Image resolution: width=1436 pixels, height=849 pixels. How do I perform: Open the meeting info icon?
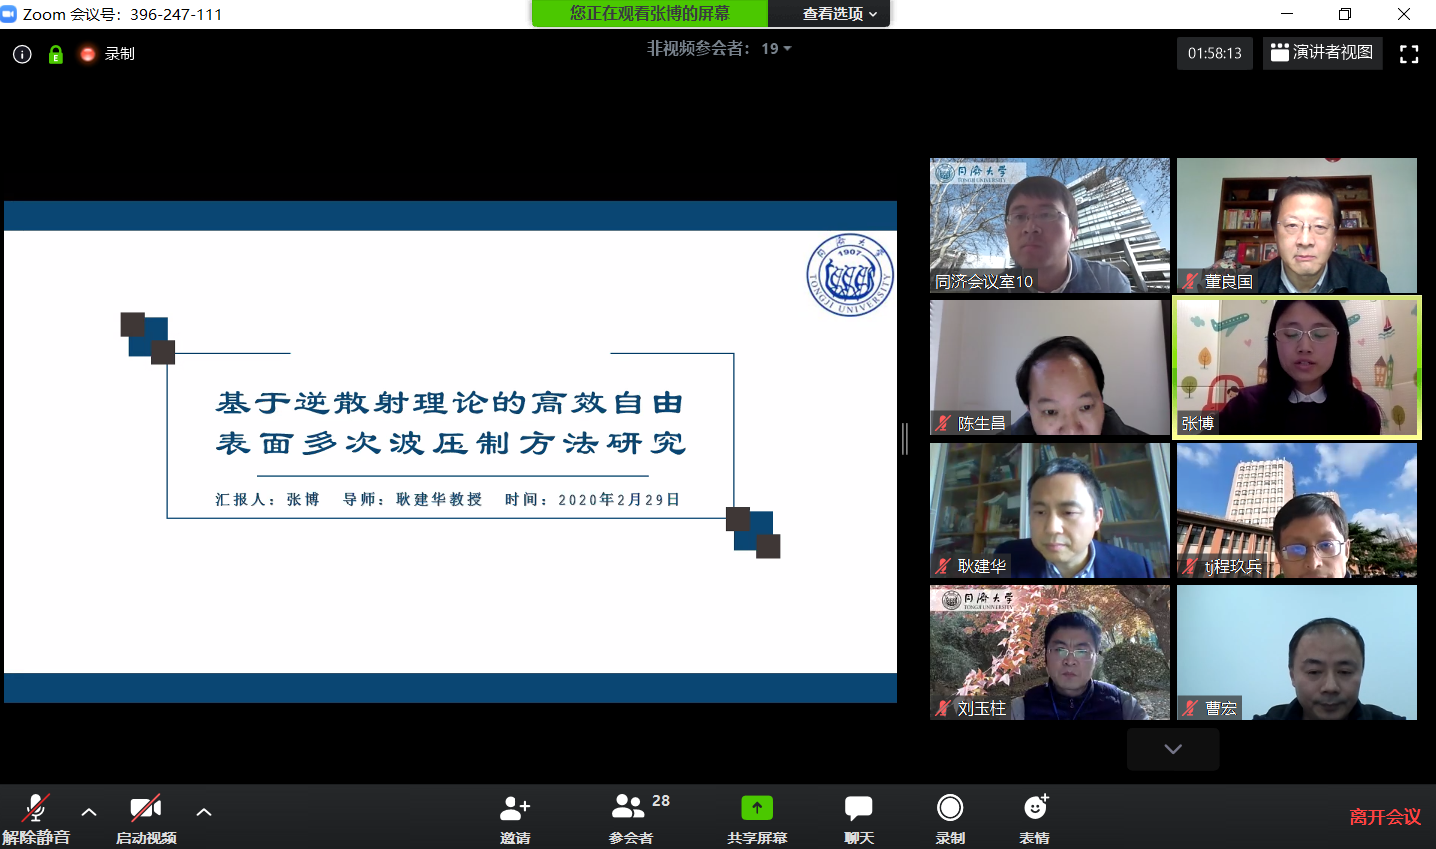coord(22,54)
